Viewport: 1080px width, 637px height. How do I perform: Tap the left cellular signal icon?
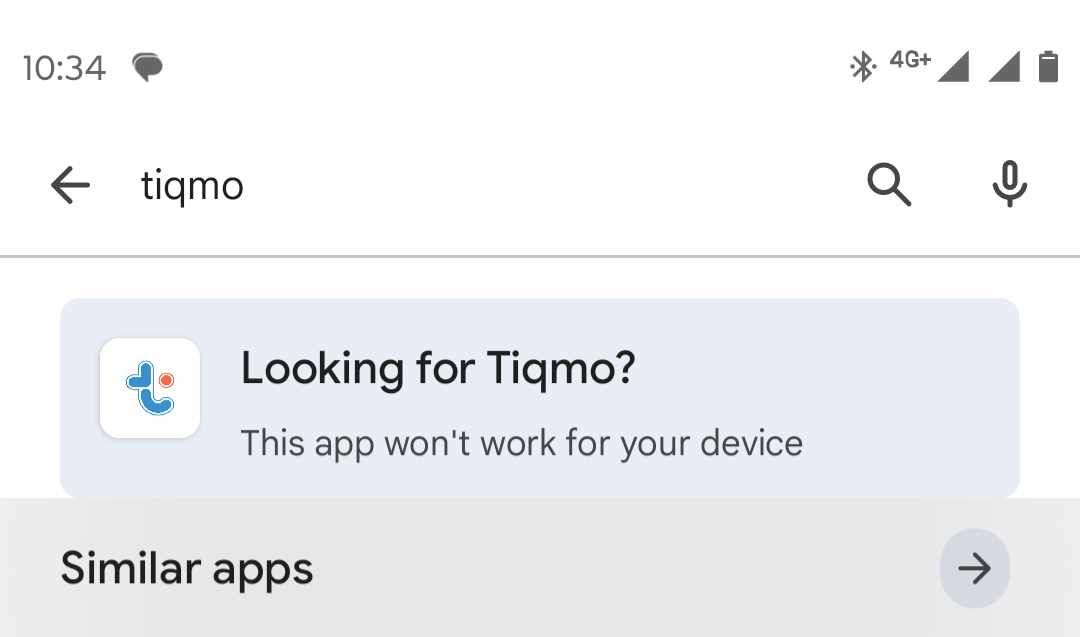point(953,68)
